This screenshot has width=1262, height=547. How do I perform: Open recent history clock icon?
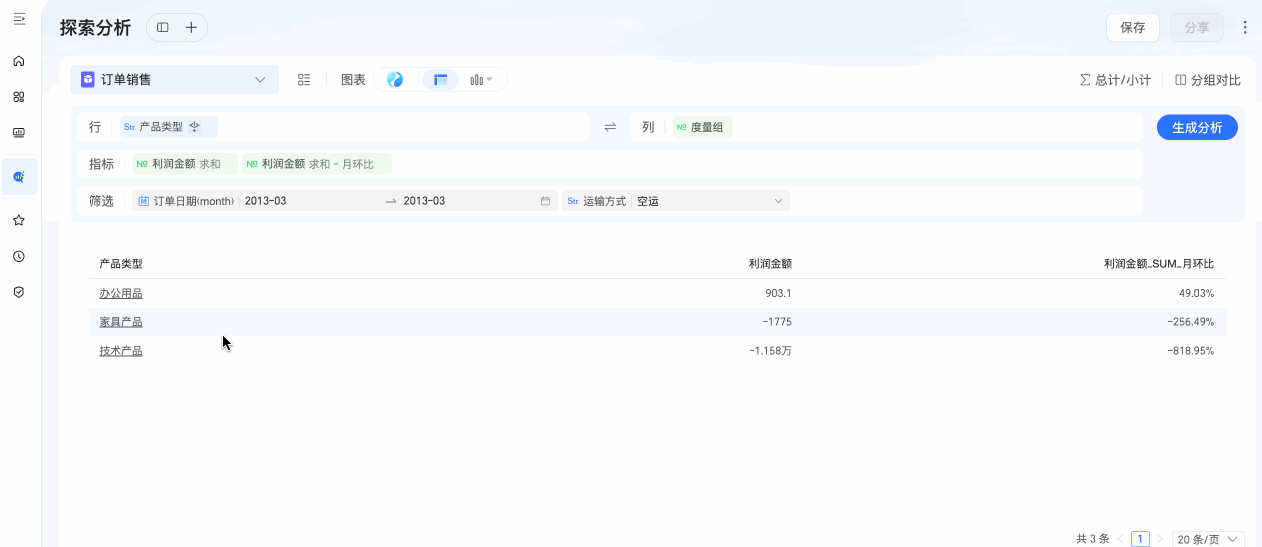pos(19,256)
